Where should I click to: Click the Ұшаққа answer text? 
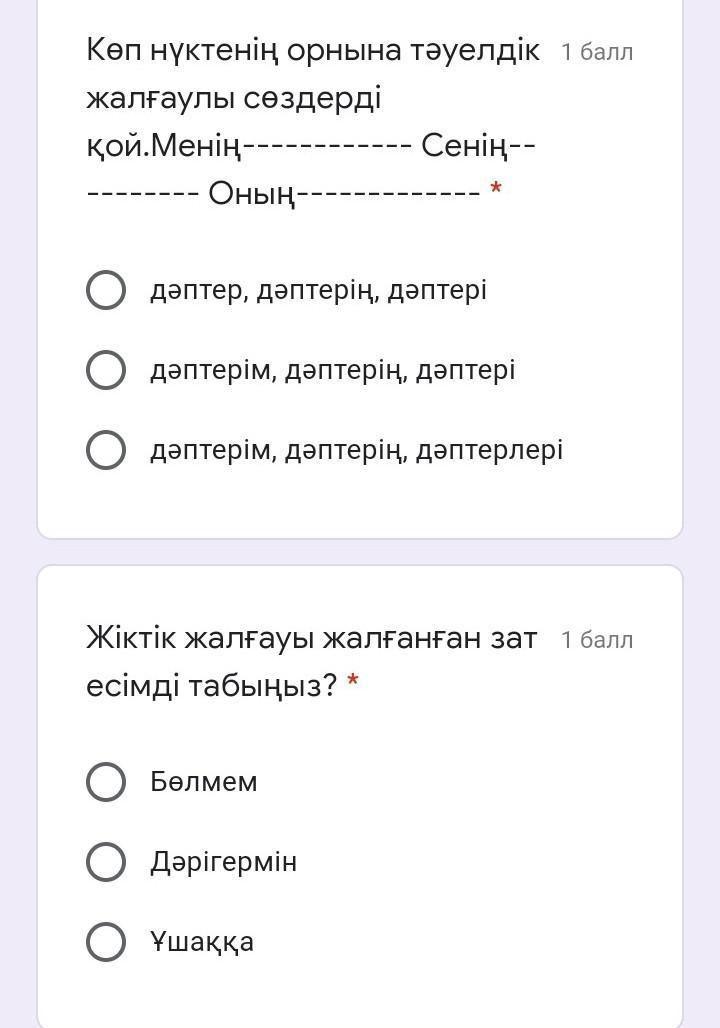coord(202,942)
